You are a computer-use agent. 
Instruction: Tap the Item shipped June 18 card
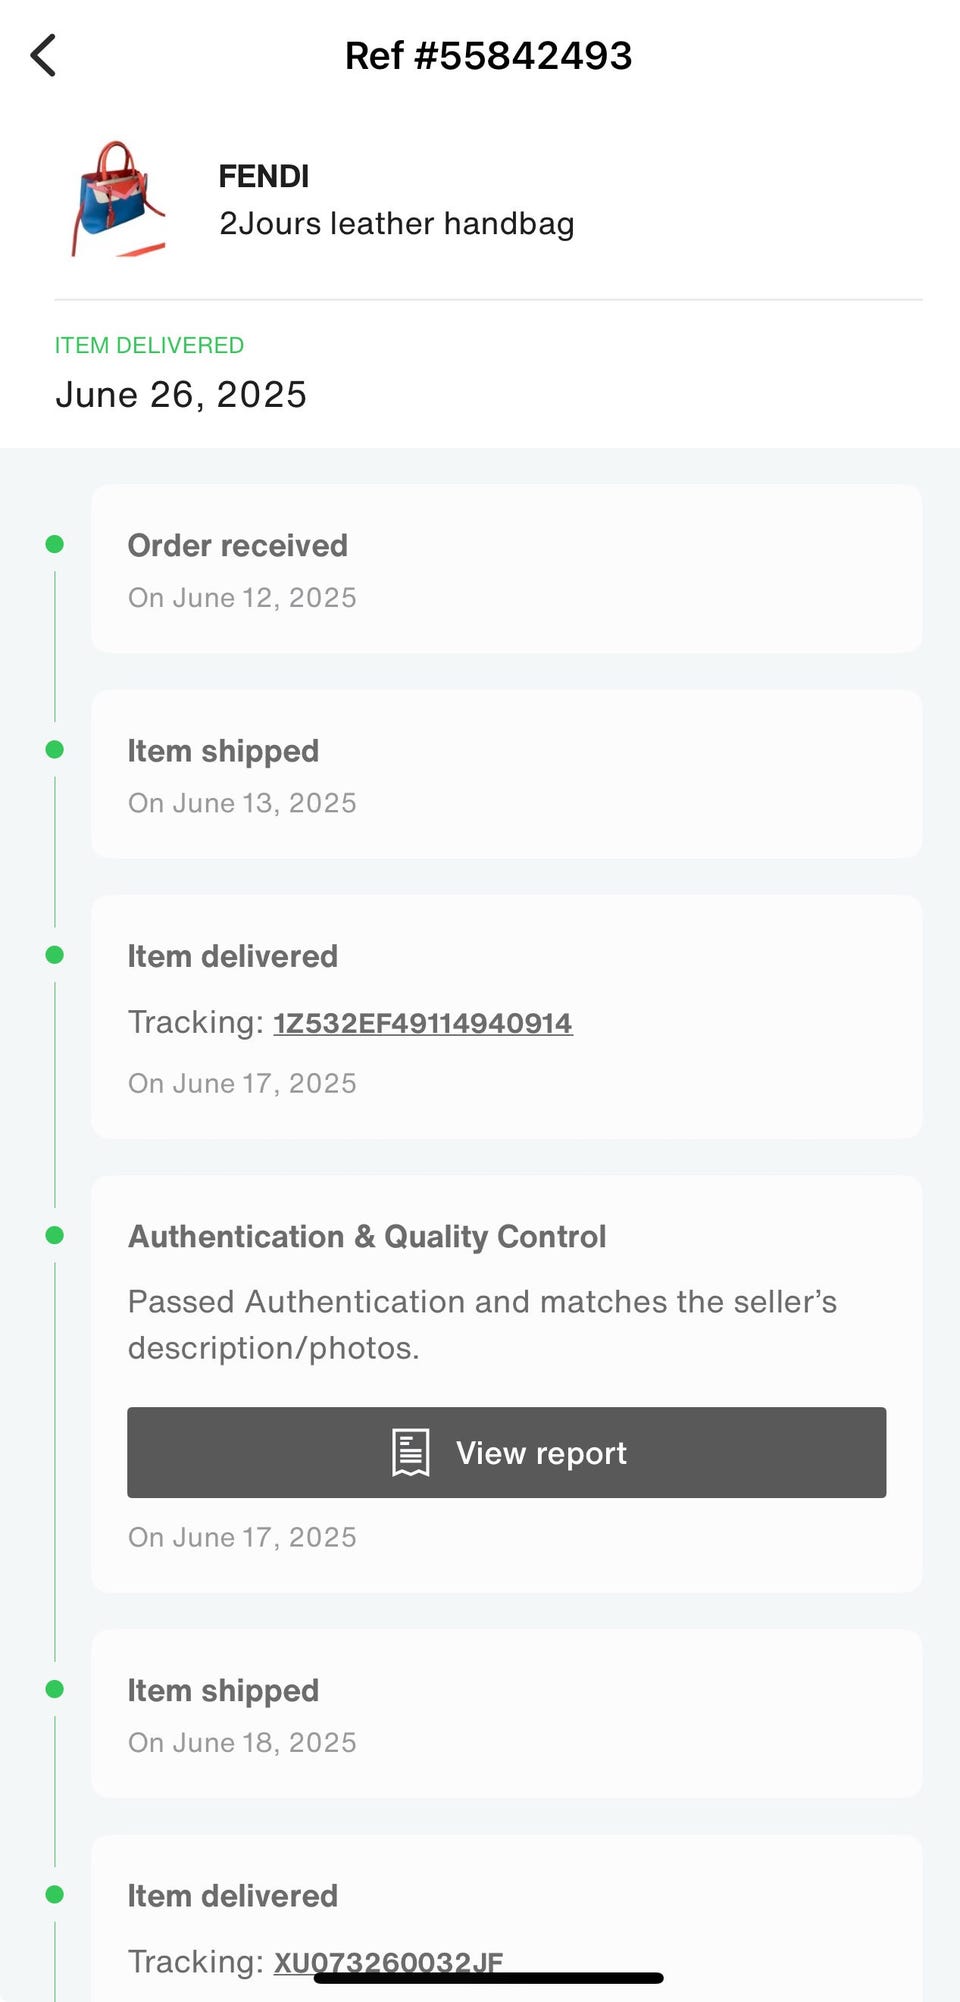(x=506, y=1714)
